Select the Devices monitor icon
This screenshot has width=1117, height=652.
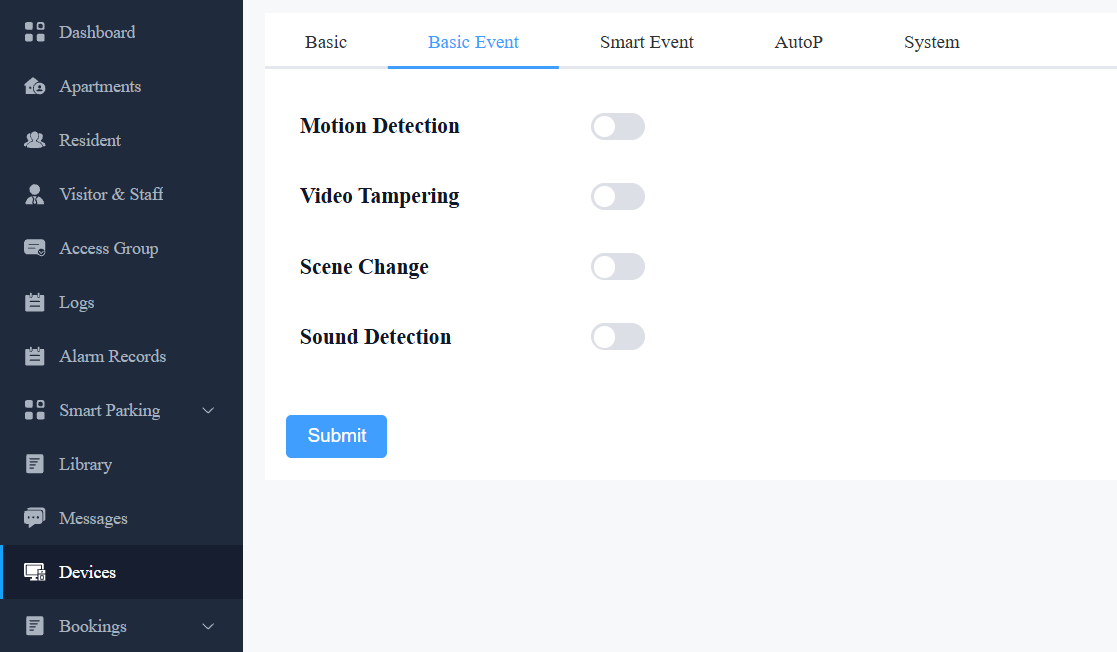click(34, 572)
